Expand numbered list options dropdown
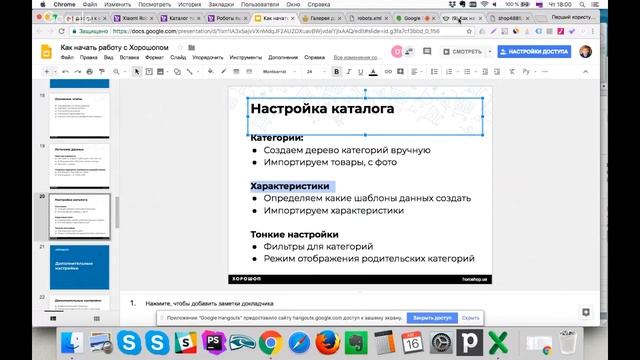Image resolution: width=640 pixels, height=360 pixels. [458, 72]
